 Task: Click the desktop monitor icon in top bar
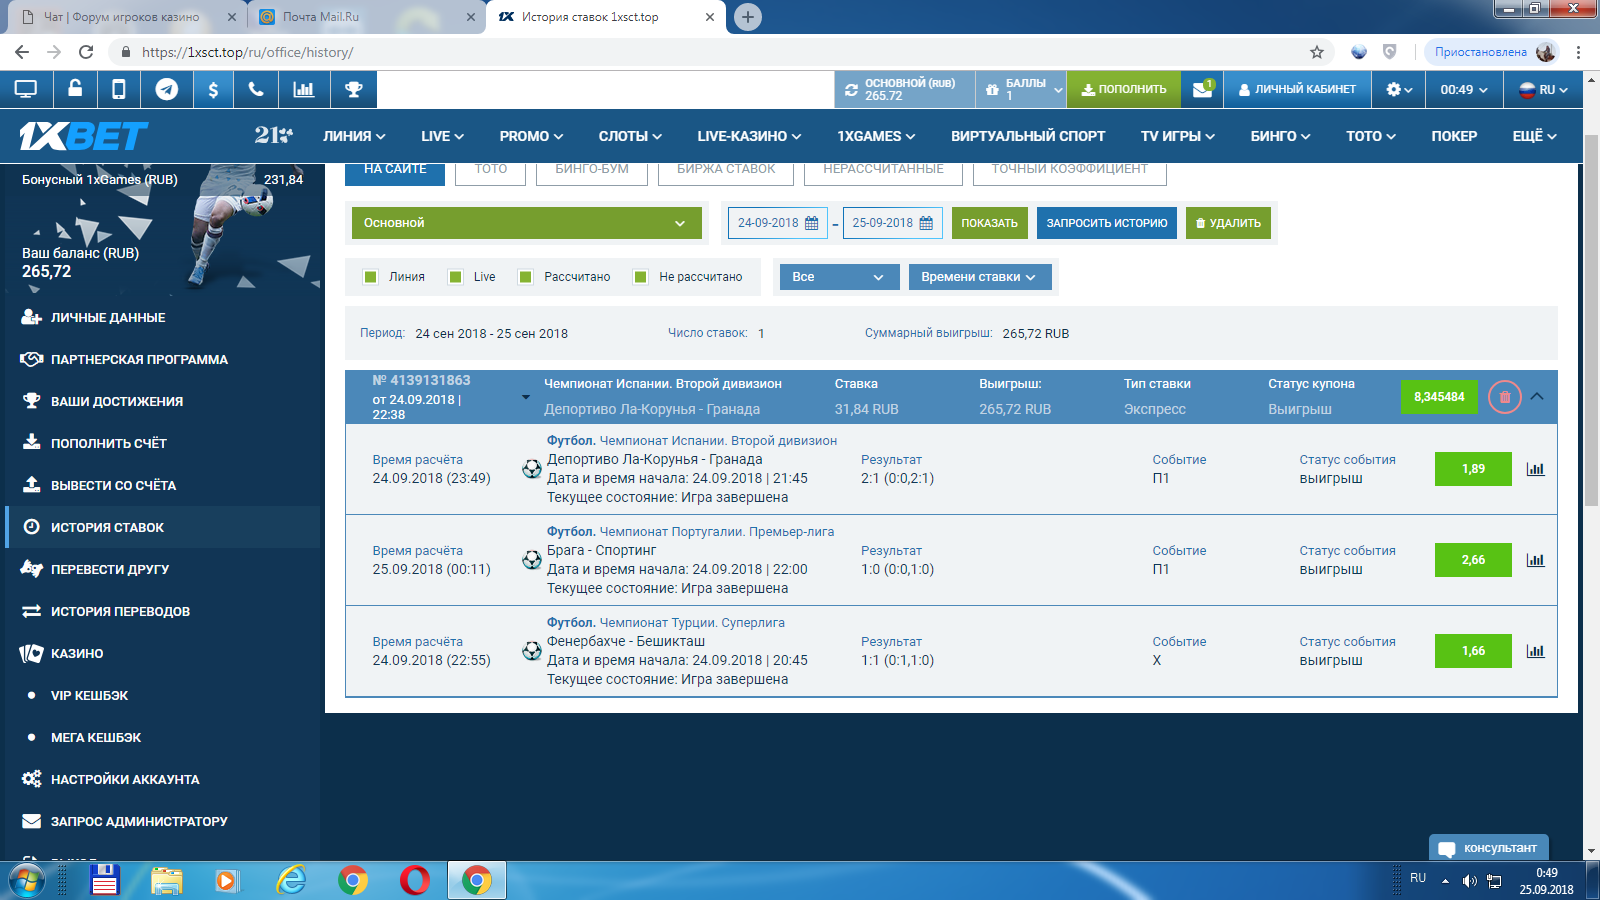(26, 89)
